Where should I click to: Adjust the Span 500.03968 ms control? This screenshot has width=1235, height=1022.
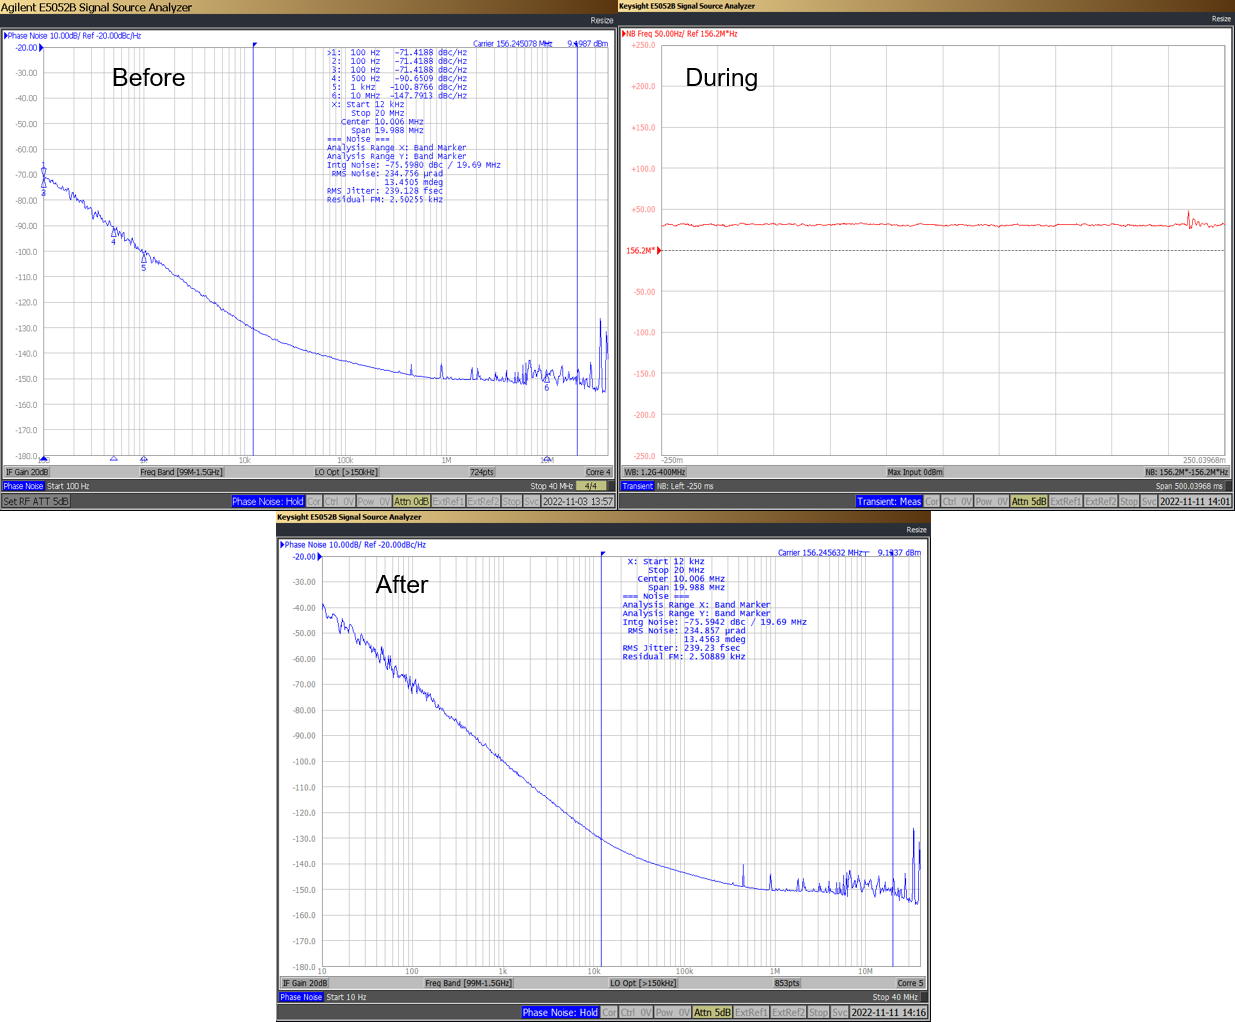coord(1190,485)
